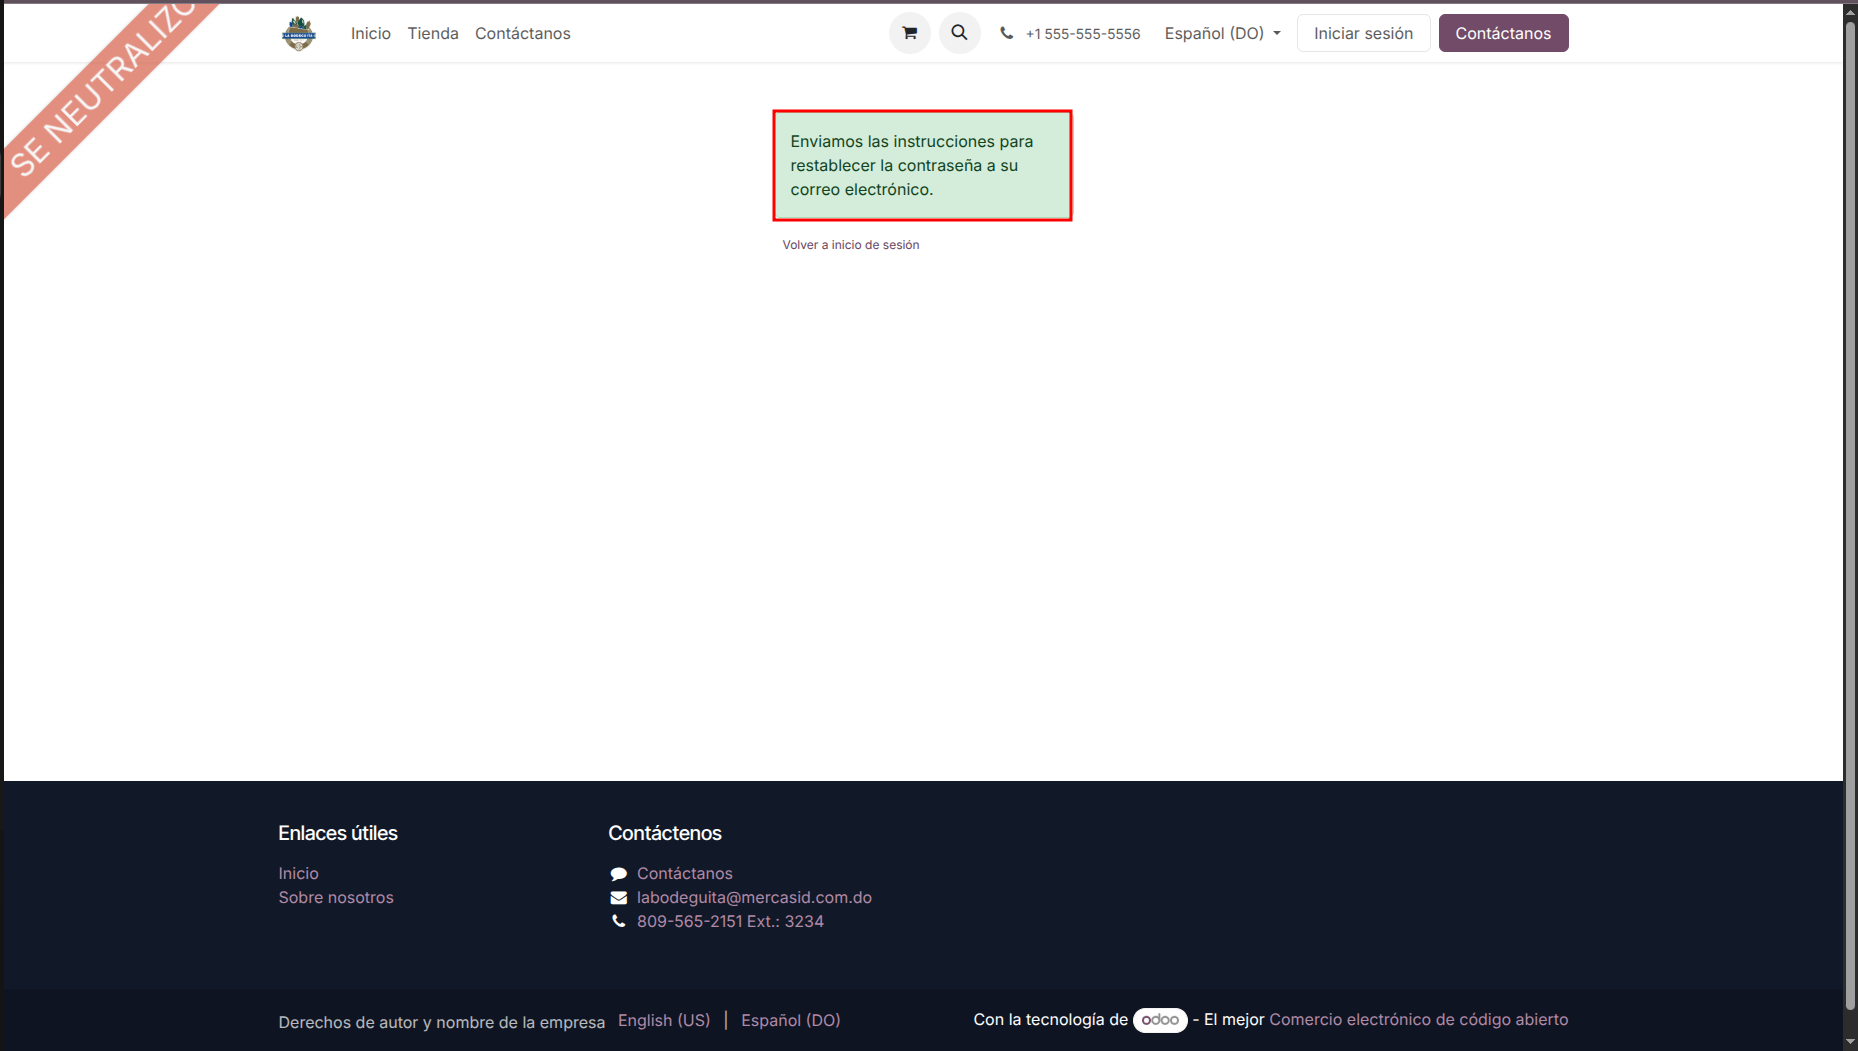Click the Odoo logo badge
The image size is (1858, 1051).
click(x=1160, y=1020)
